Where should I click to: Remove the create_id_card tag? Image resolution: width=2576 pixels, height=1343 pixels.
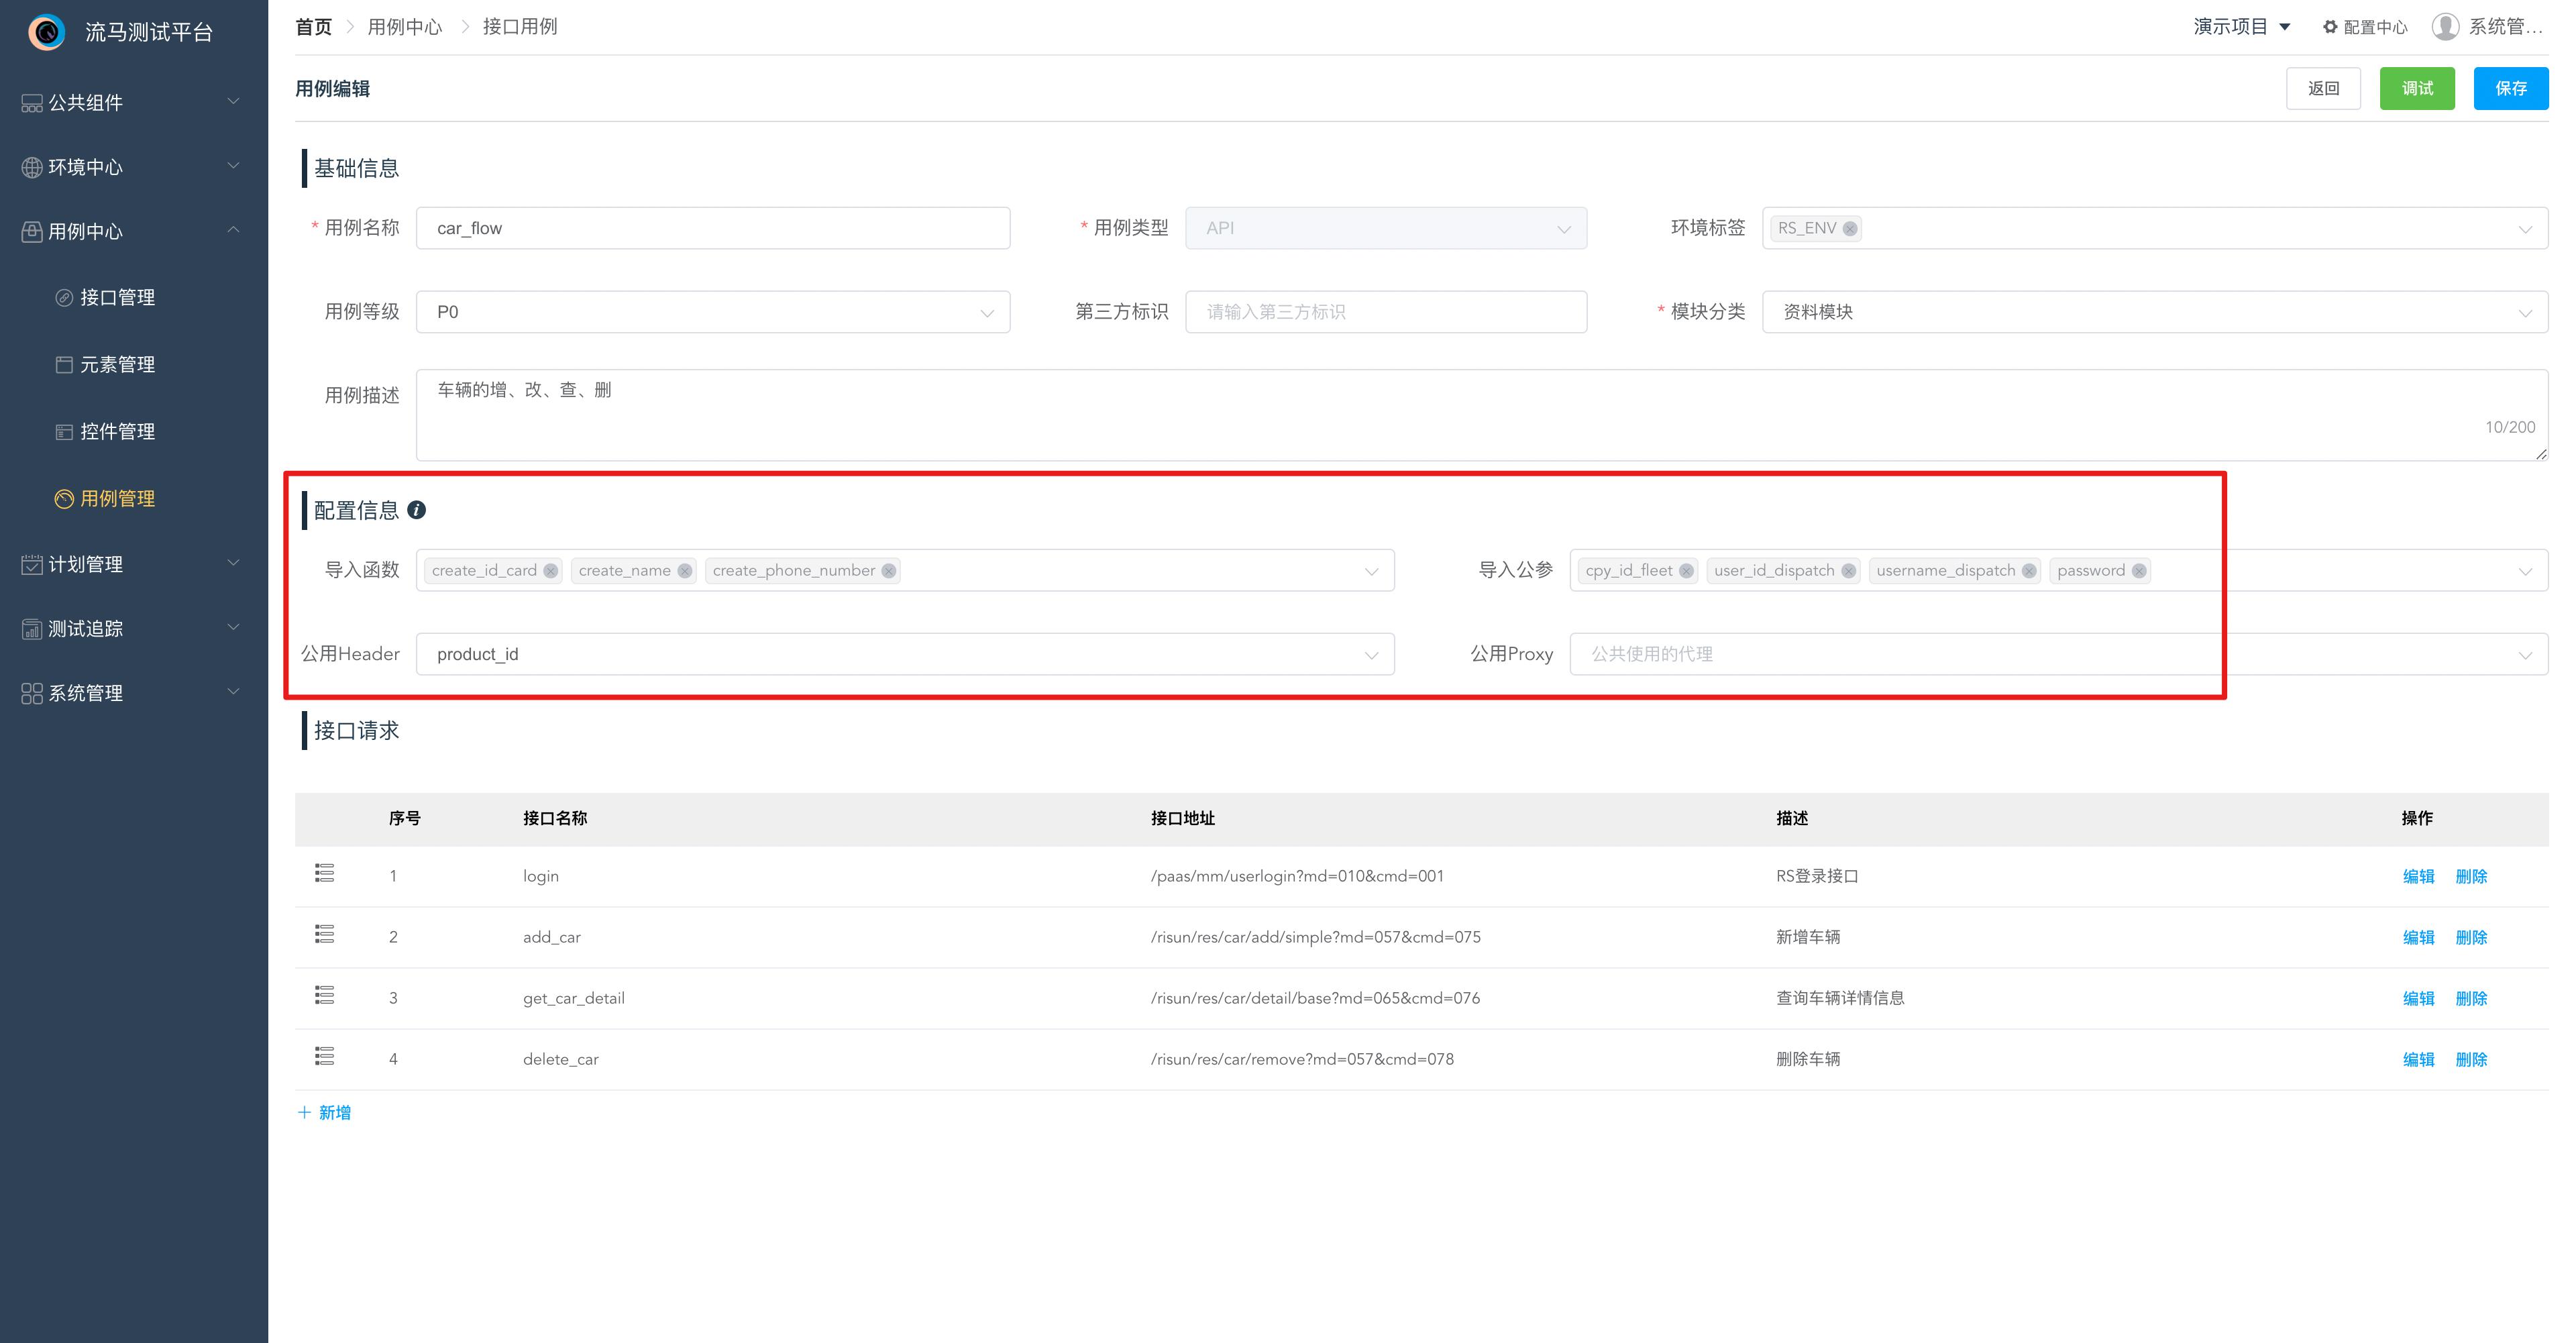(550, 571)
